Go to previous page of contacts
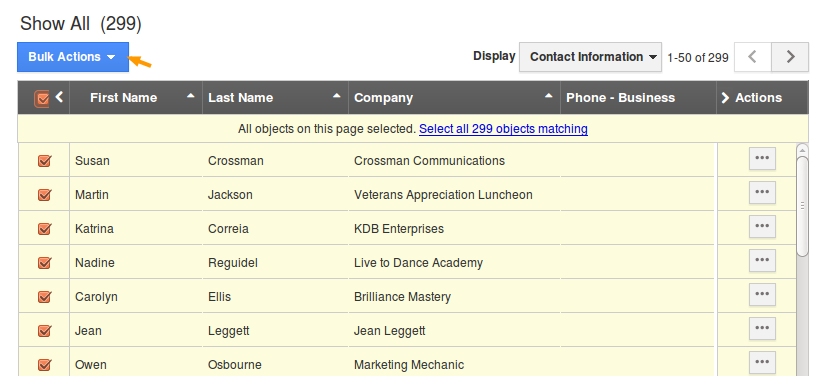 coord(753,57)
